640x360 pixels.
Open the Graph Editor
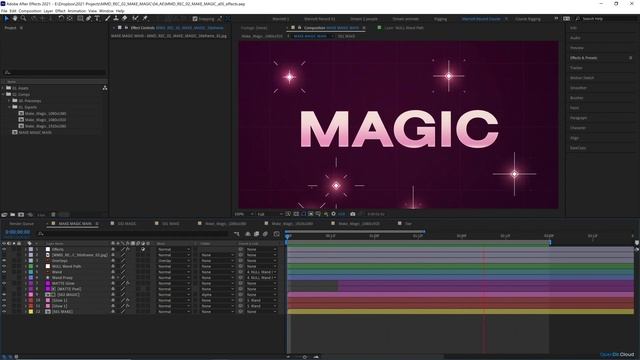pos(277,234)
